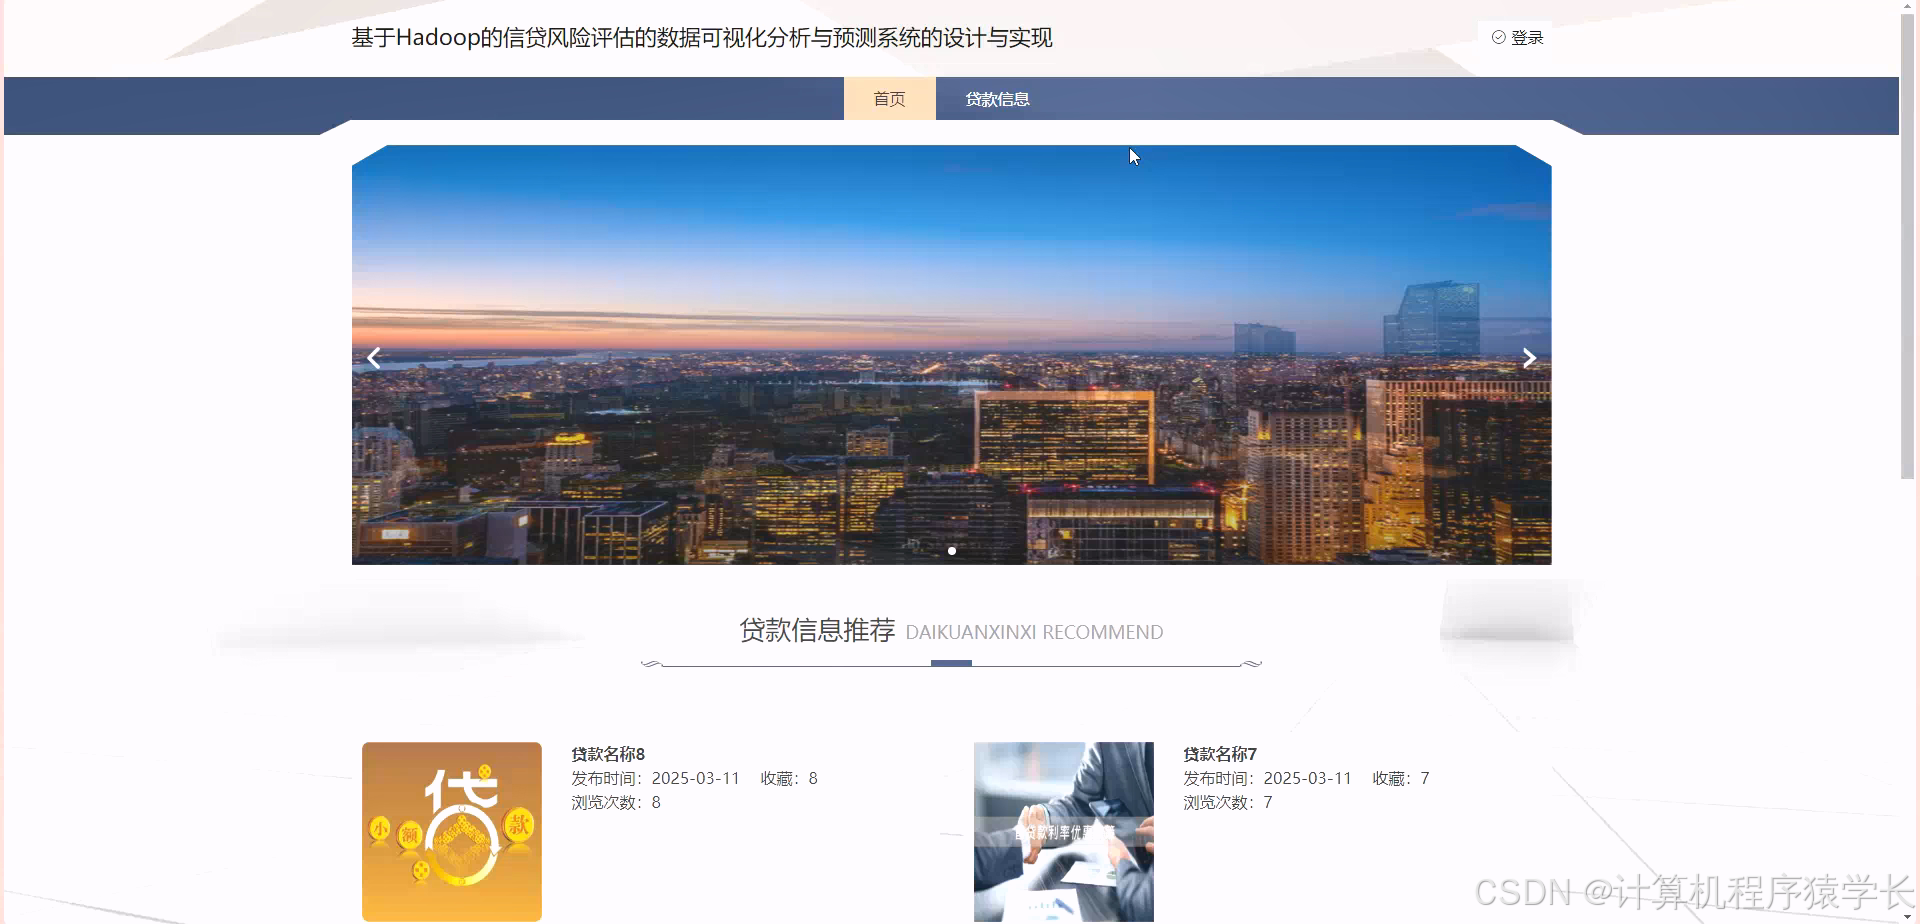1920x924 pixels.
Task: Open the 贷款名称8 loan thumbnail image
Action: (x=451, y=831)
